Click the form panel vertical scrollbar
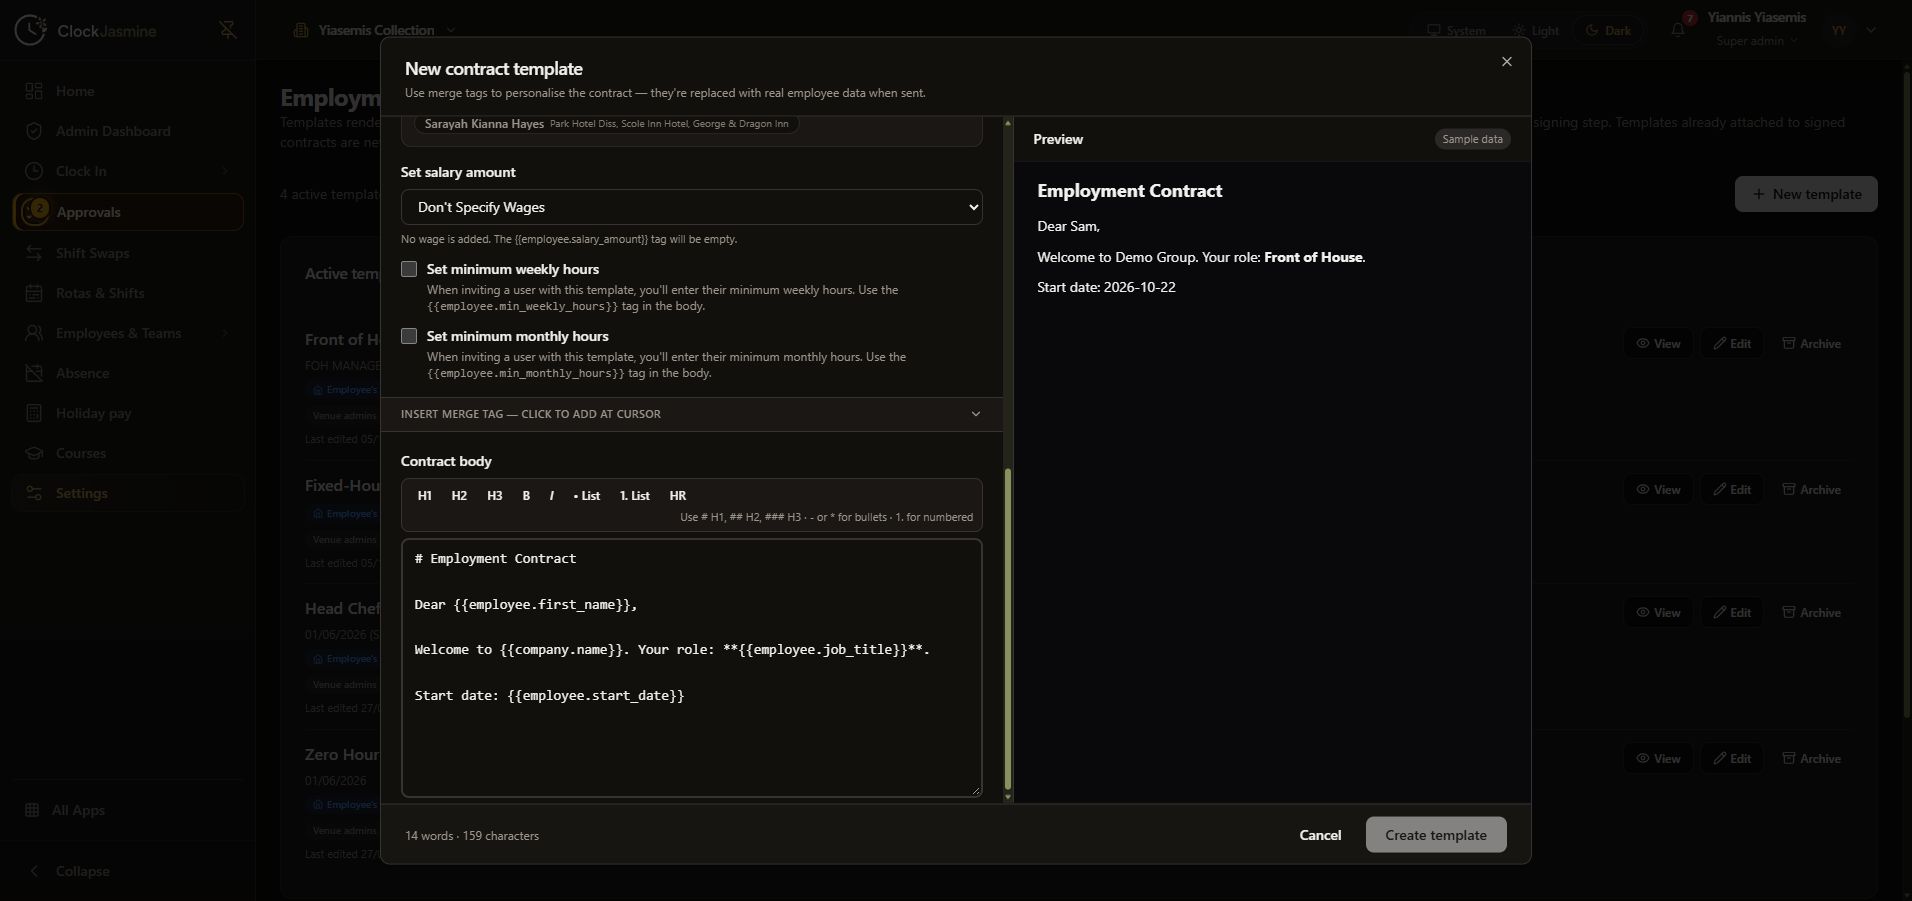 click(x=1008, y=630)
